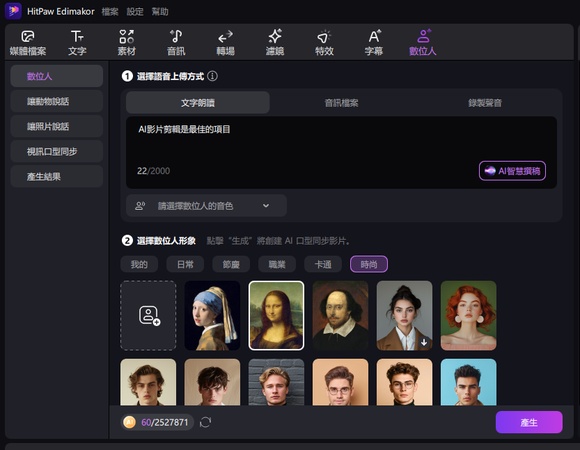Select the blond man on brick wall avatar
The image size is (580, 450).
tap(276, 382)
